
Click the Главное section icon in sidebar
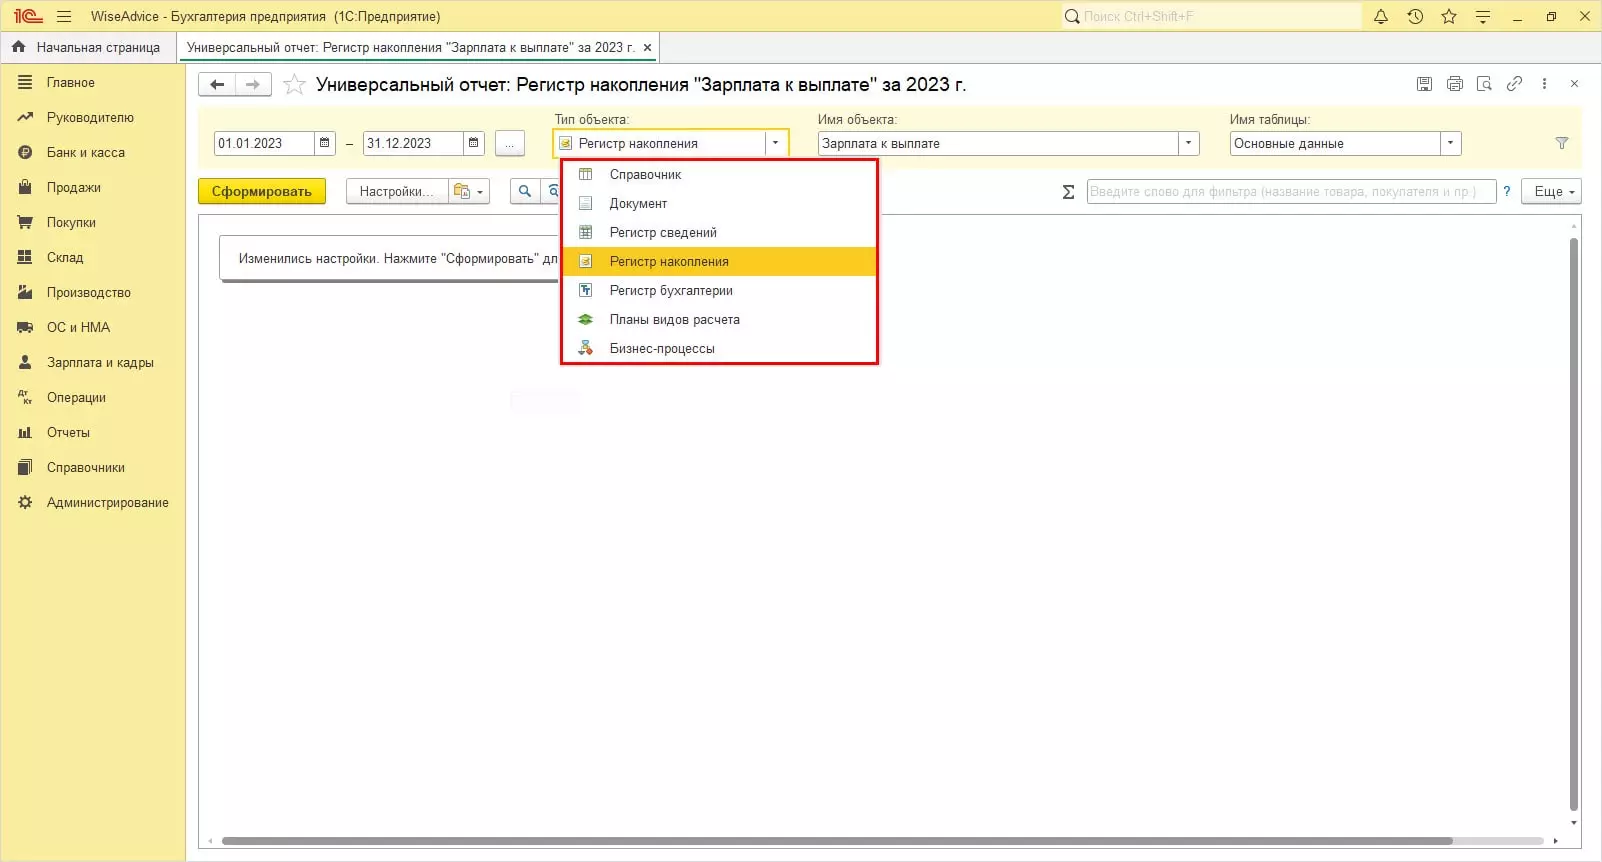click(x=25, y=83)
